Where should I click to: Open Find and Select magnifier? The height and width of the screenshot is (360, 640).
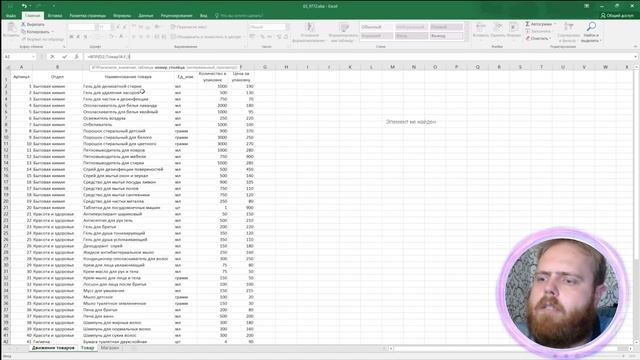(591, 32)
